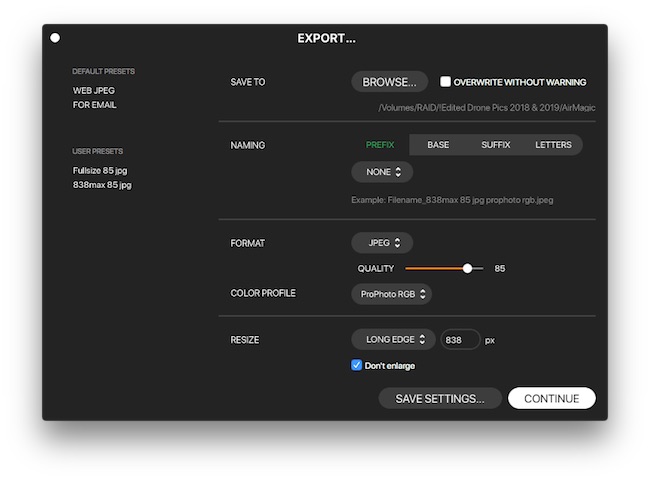
Task: Open the JPEG format dropdown
Action: tap(382, 243)
